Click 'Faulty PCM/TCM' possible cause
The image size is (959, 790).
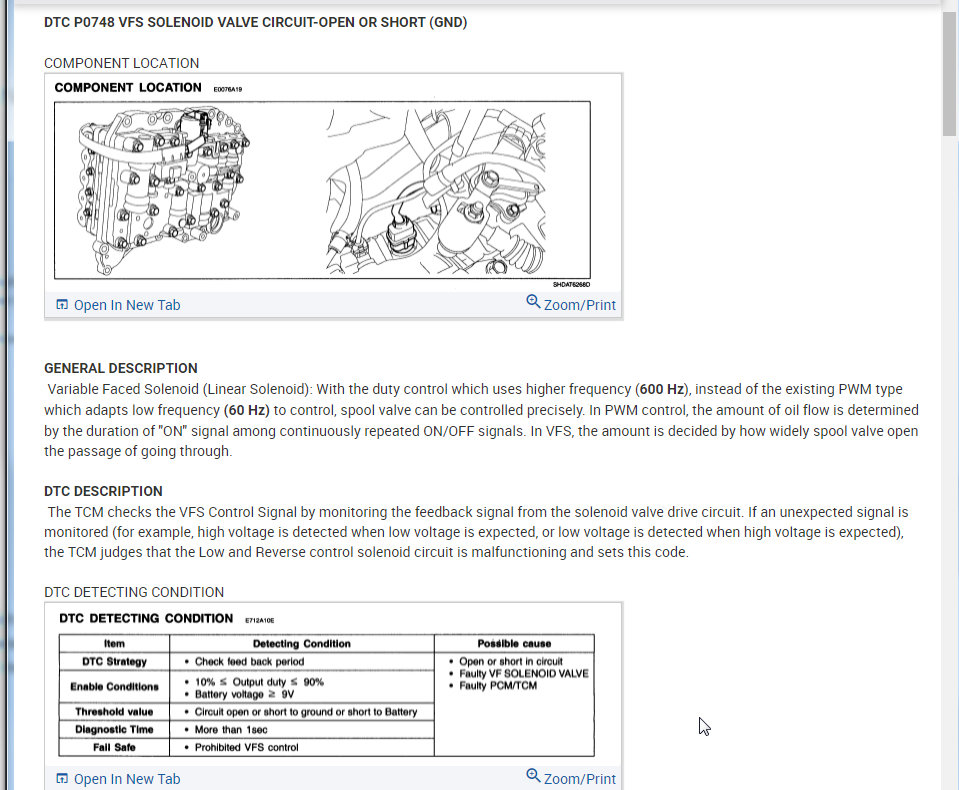pyautogui.click(x=498, y=686)
